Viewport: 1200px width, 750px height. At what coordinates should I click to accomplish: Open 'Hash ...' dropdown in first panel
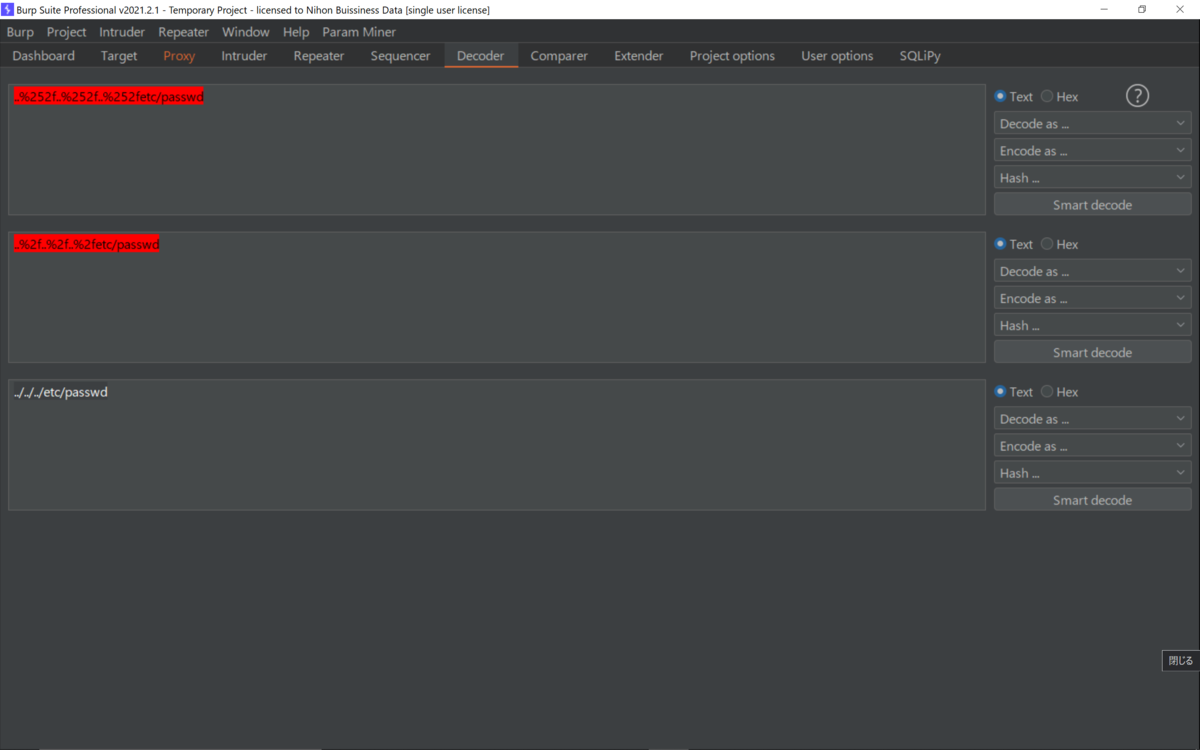(1092, 178)
